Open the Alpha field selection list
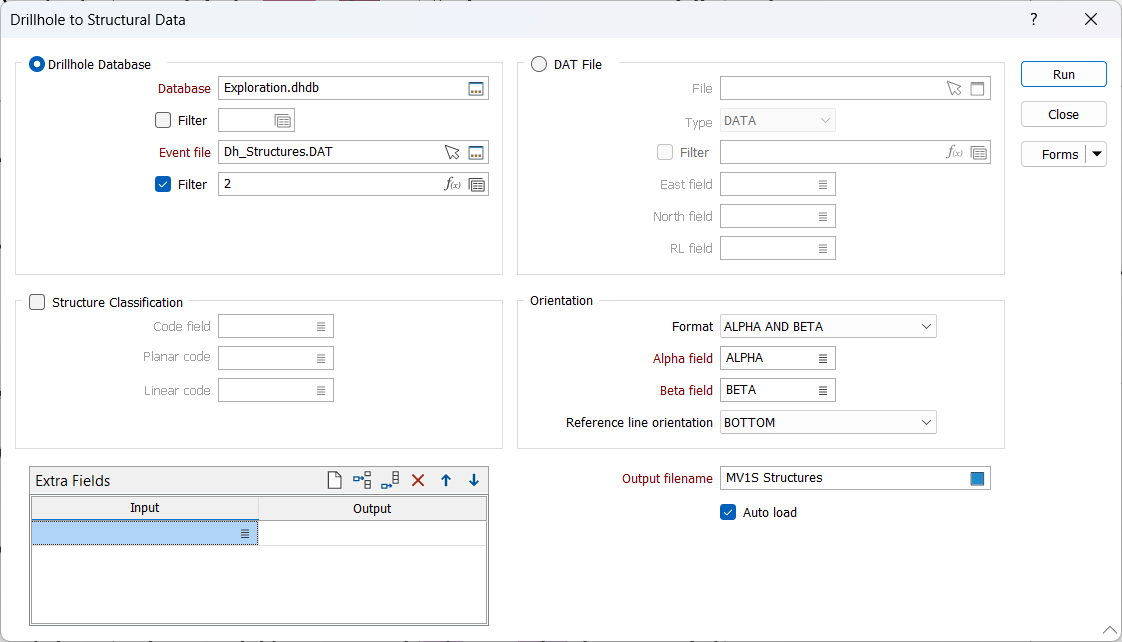Screen dimensions: 1122x642 click(825, 358)
